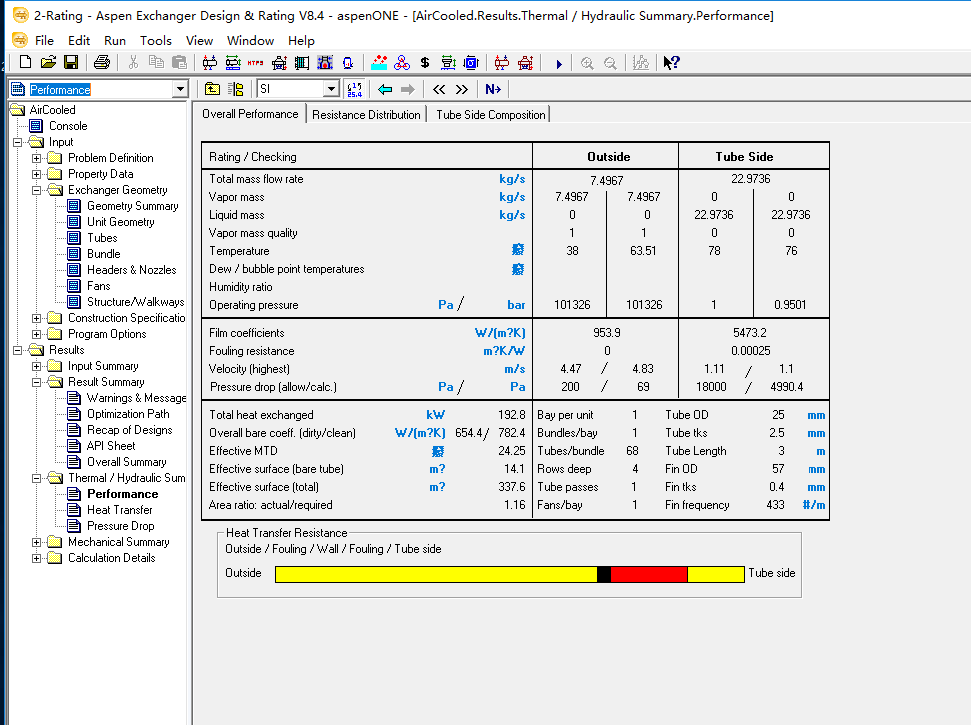Open the Tube Side Composition tab
Viewport: 971px width, 725px height.
tap(490, 115)
